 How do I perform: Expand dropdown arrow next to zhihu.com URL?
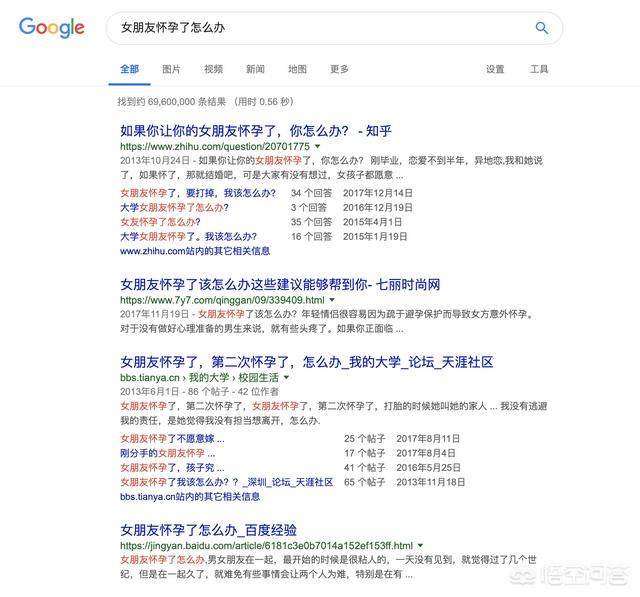(x=318, y=146)
